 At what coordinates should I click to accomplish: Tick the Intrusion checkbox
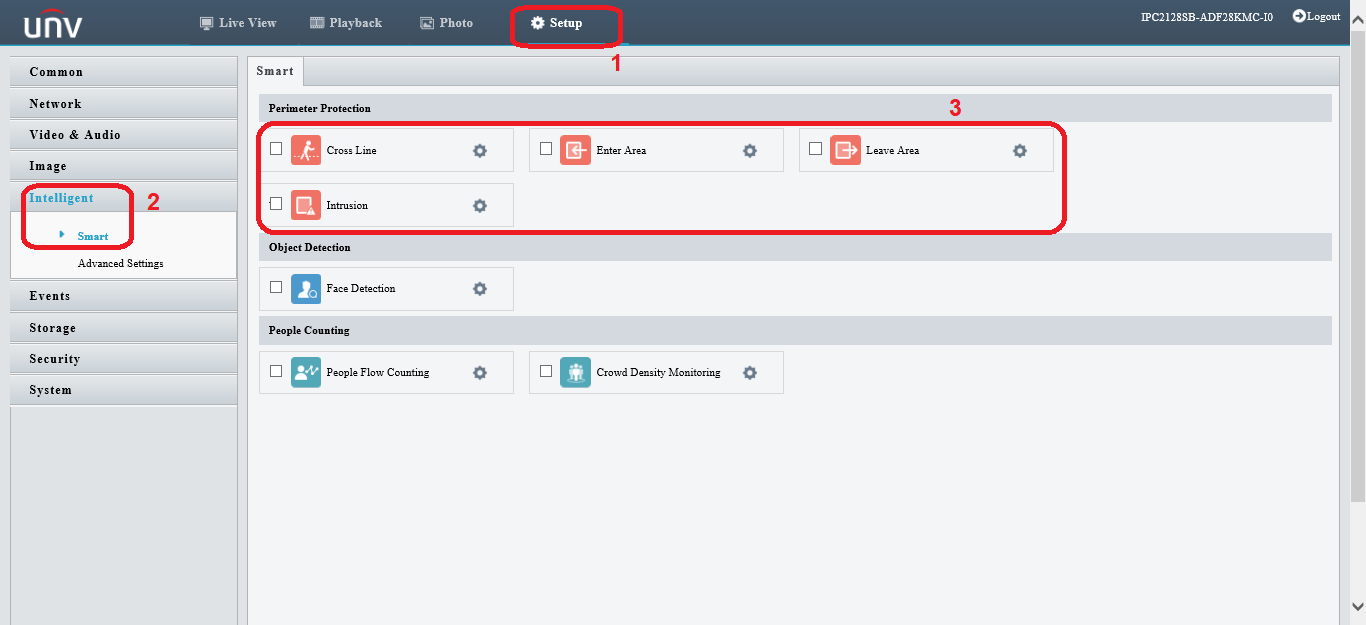(276, 204)
